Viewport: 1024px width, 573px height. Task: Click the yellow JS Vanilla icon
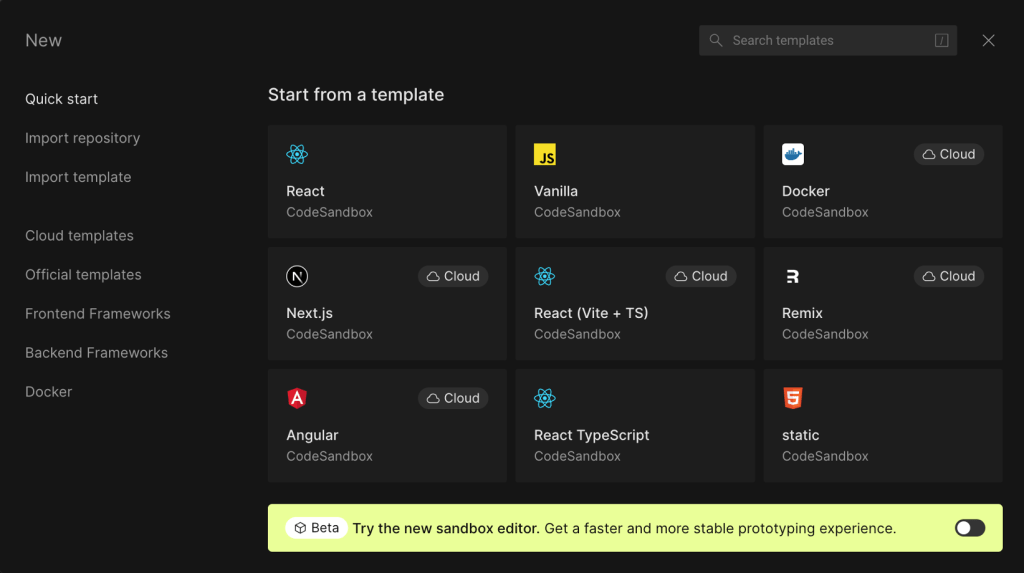545,154
